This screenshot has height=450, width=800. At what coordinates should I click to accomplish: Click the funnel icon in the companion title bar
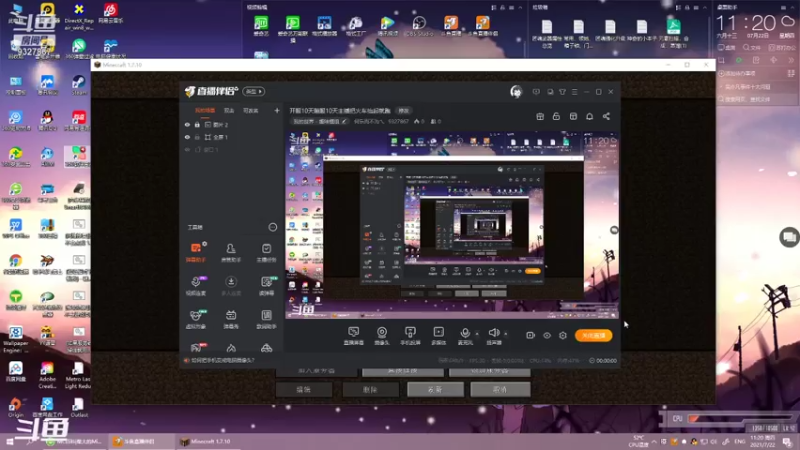562,92
